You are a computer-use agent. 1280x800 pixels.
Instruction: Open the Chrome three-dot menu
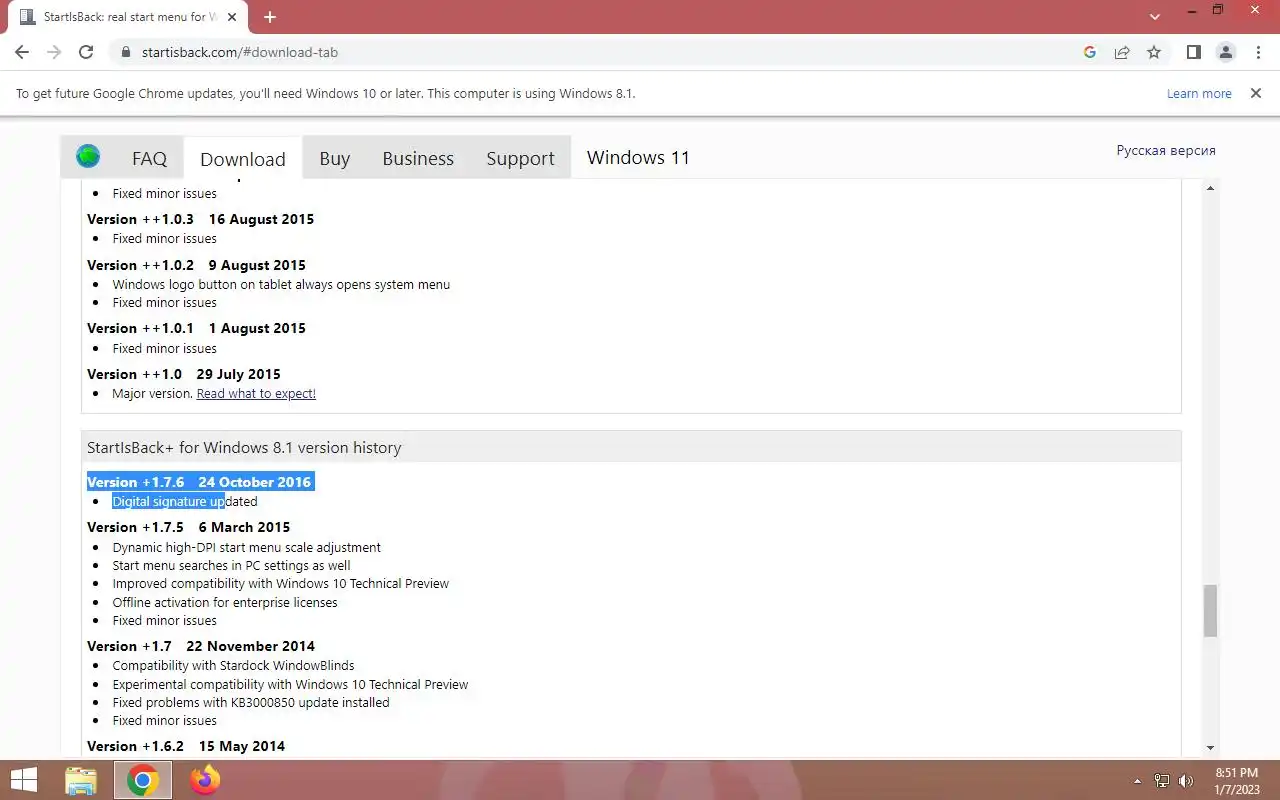(x=1257, y=52)
